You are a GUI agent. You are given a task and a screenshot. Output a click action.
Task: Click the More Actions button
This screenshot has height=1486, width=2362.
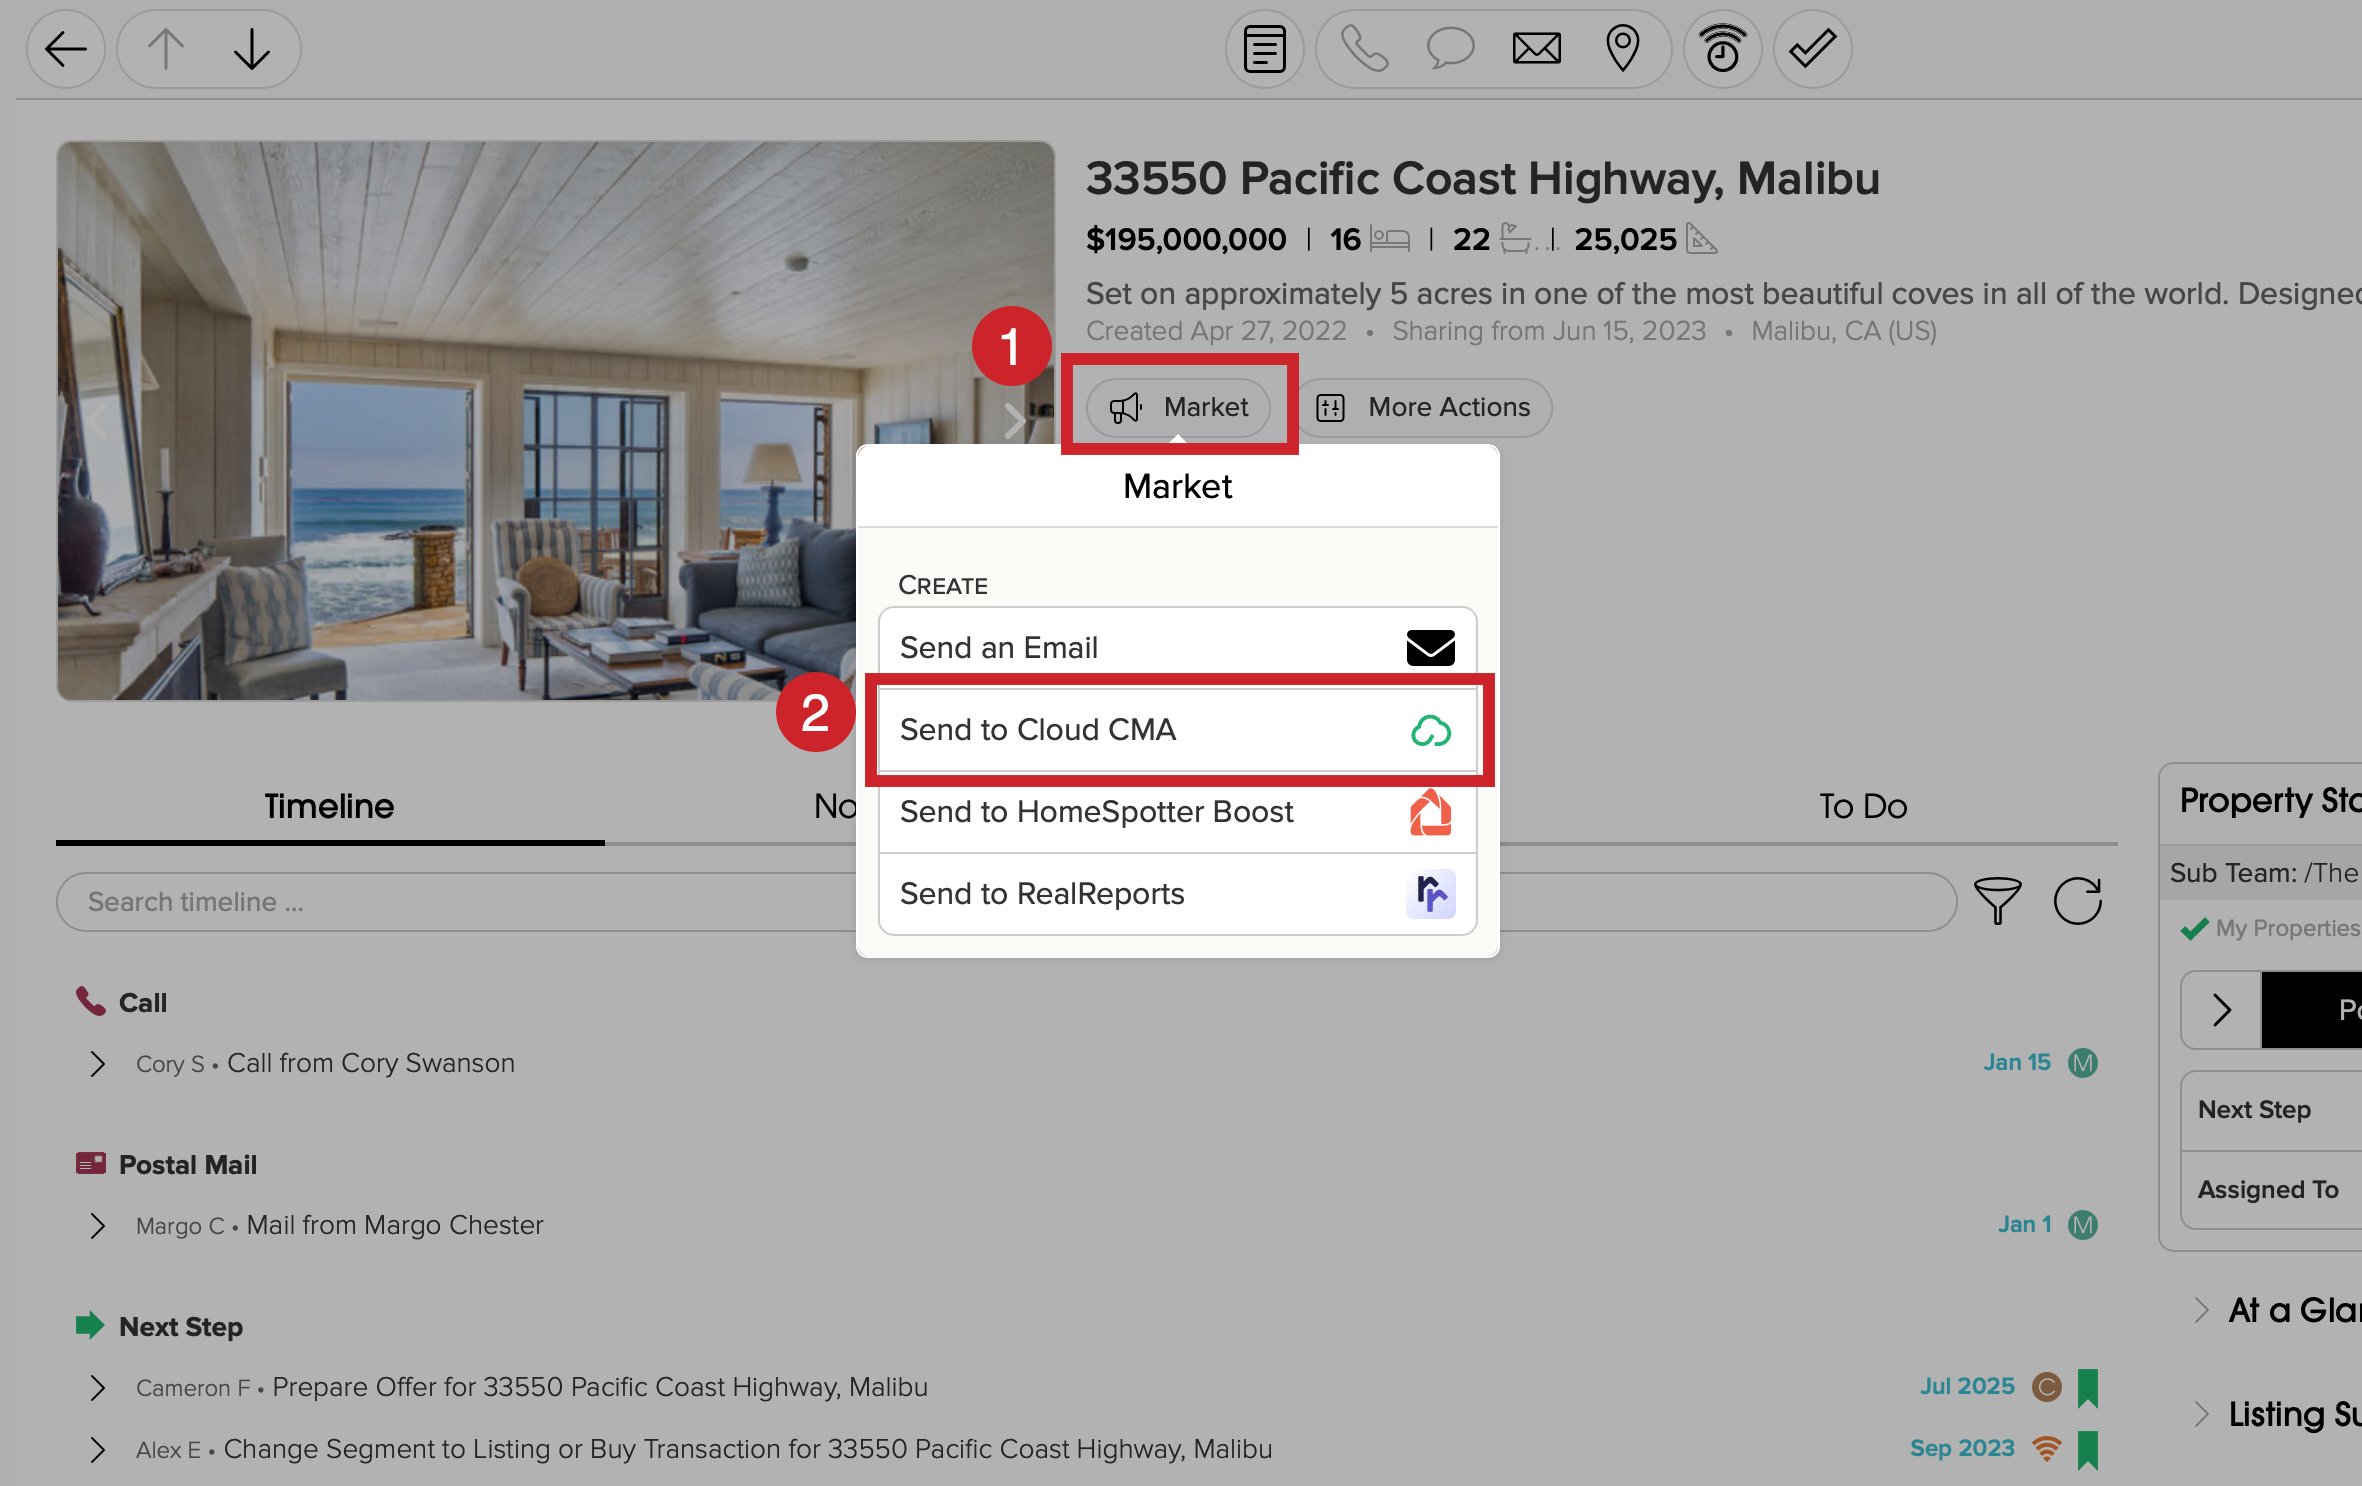[1424, 407]
